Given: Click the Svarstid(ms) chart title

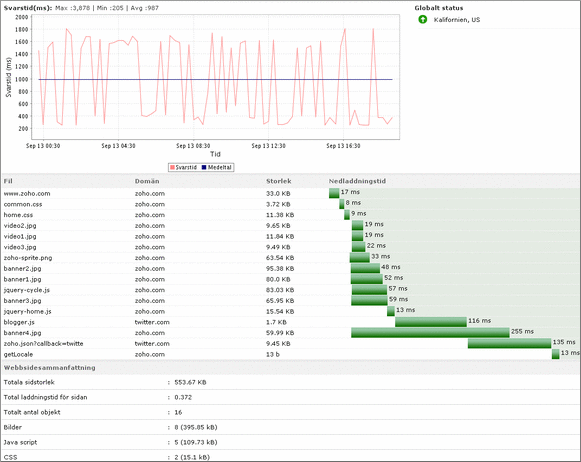Looking at the screenshot, I should coord(28,8).
